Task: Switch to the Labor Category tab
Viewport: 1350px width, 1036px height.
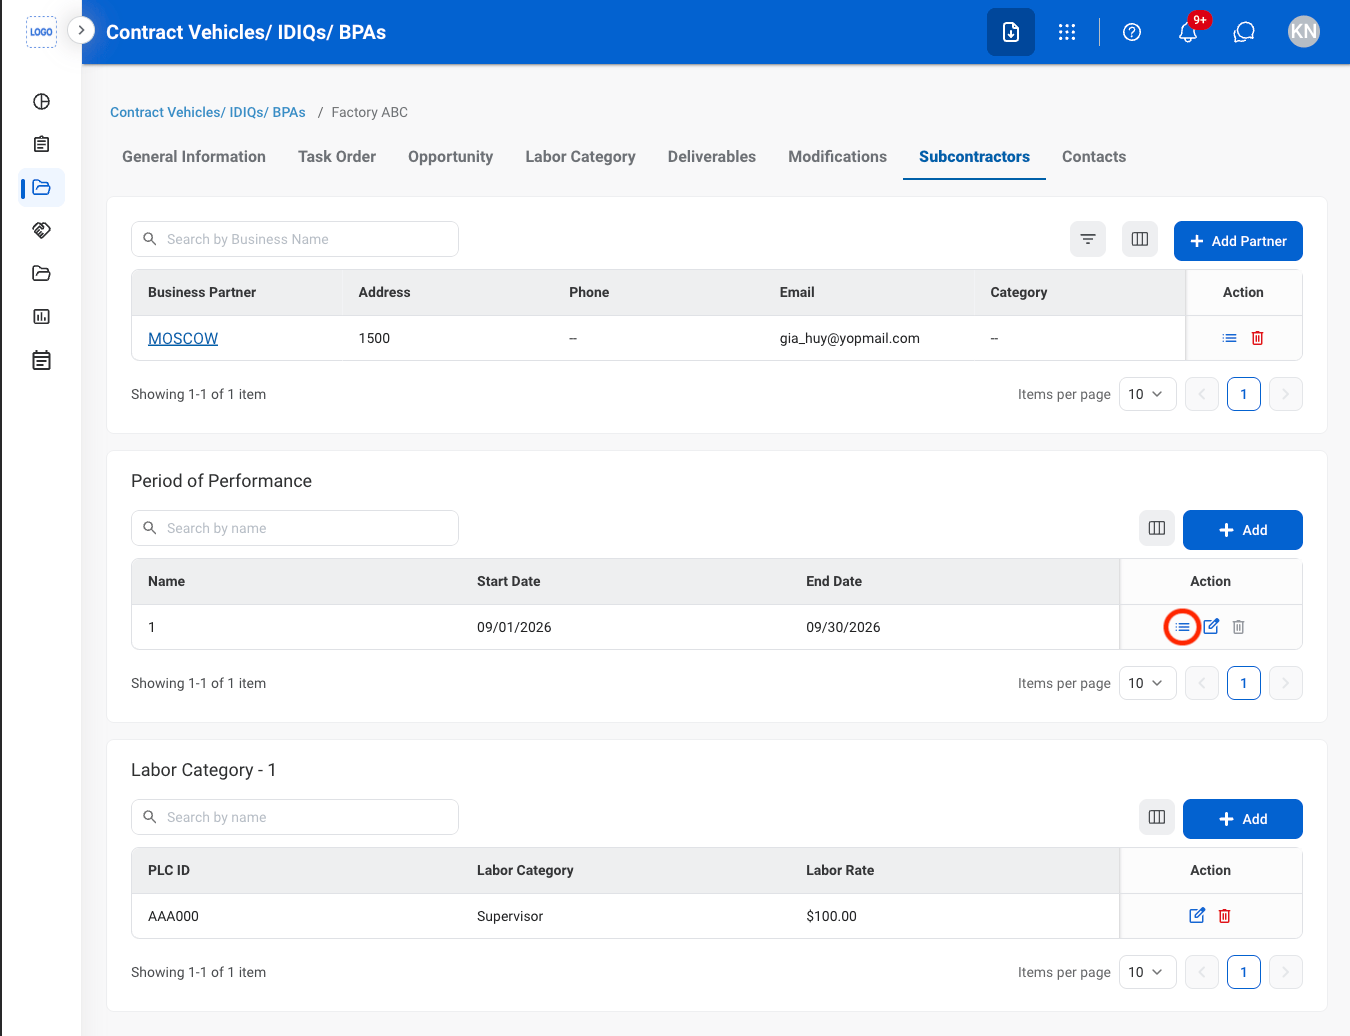Action: (580, 157)
